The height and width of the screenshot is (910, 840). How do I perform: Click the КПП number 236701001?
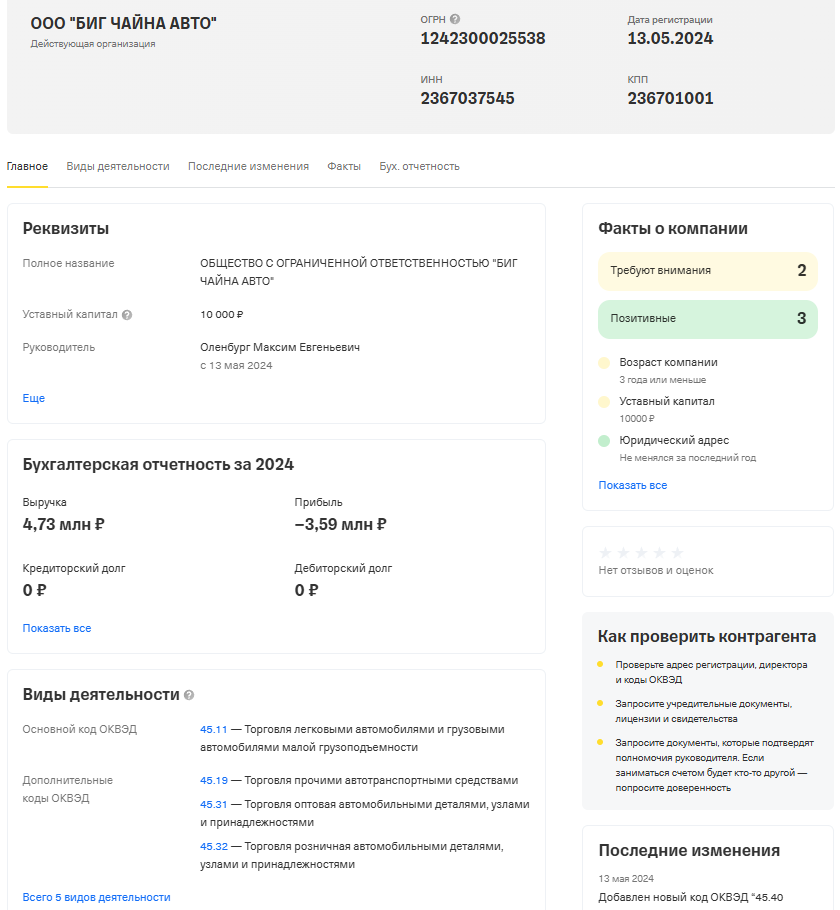[670, 99]
